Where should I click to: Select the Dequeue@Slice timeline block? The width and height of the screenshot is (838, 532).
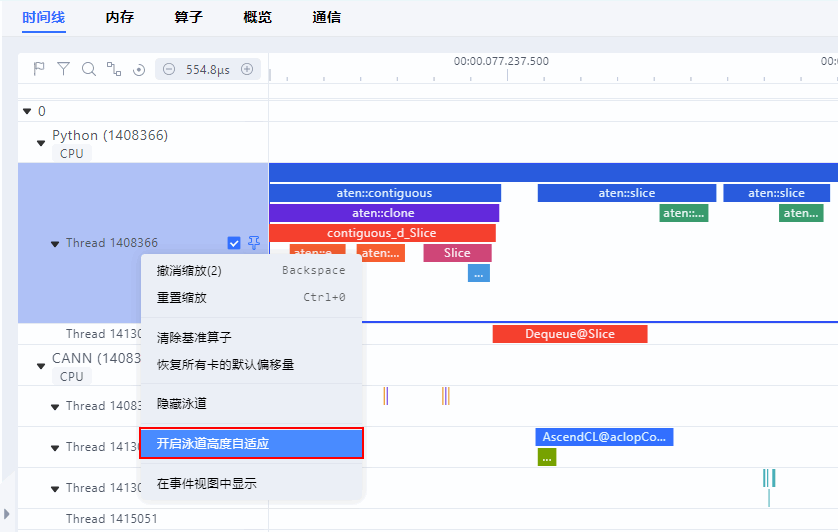[570, 334]
